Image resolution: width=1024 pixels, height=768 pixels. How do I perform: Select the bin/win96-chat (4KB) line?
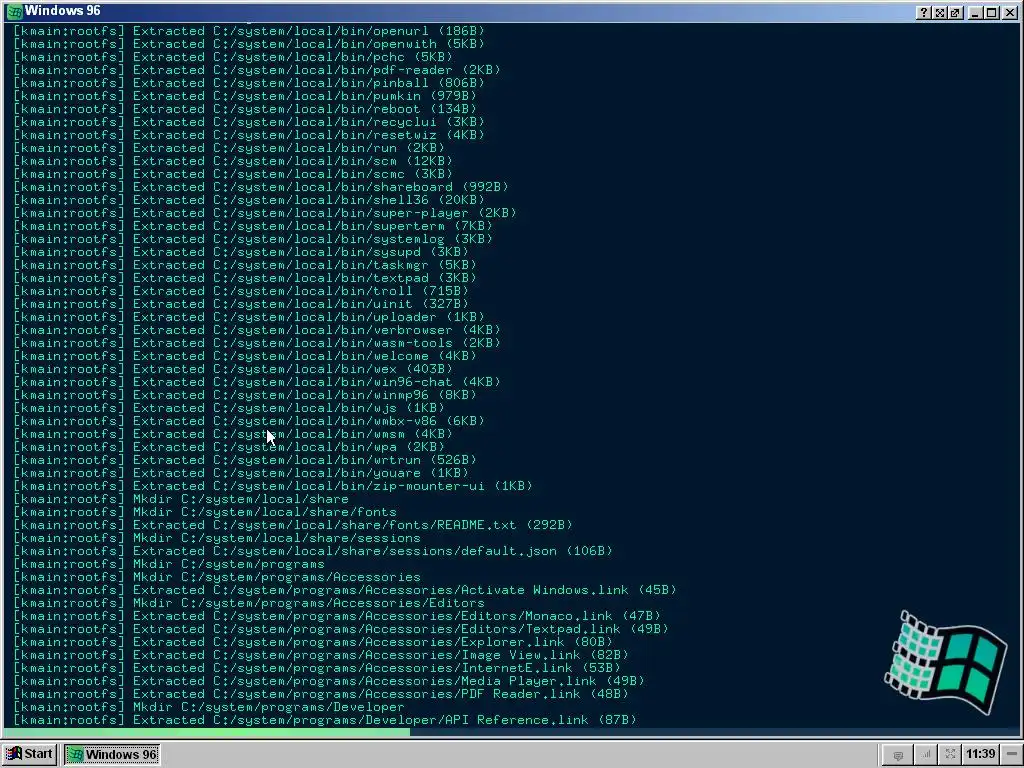[257, 382]
